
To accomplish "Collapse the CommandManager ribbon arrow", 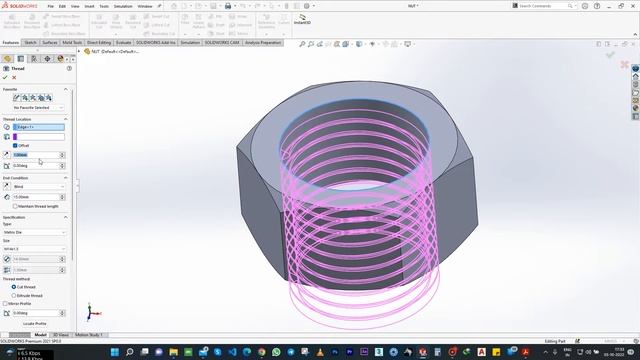I will point(635,34).
